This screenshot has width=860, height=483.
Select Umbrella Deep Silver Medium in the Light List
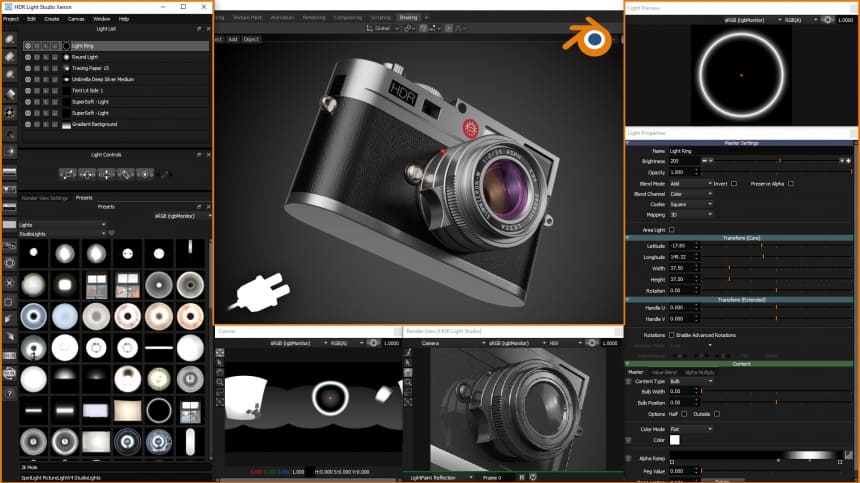pos(102,79)
